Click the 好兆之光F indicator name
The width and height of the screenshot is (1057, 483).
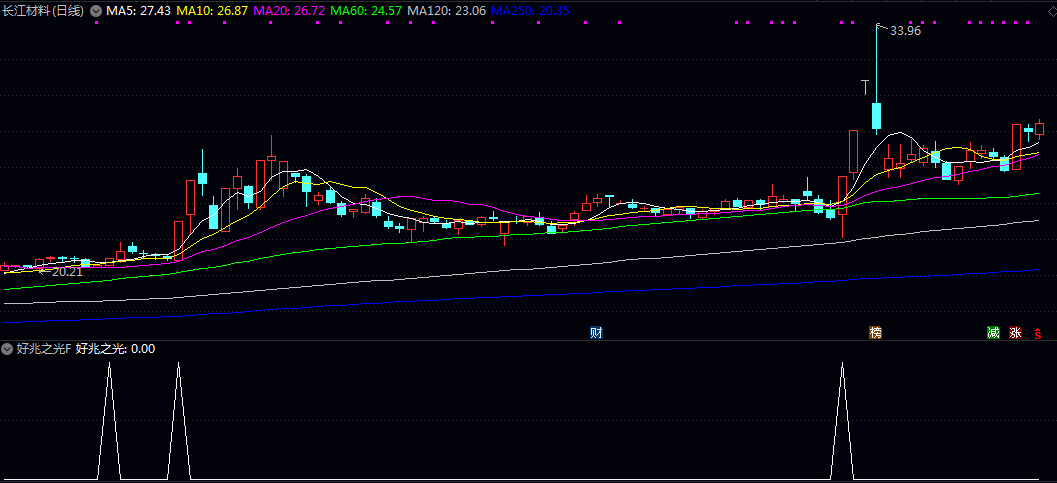click(44, 349)
